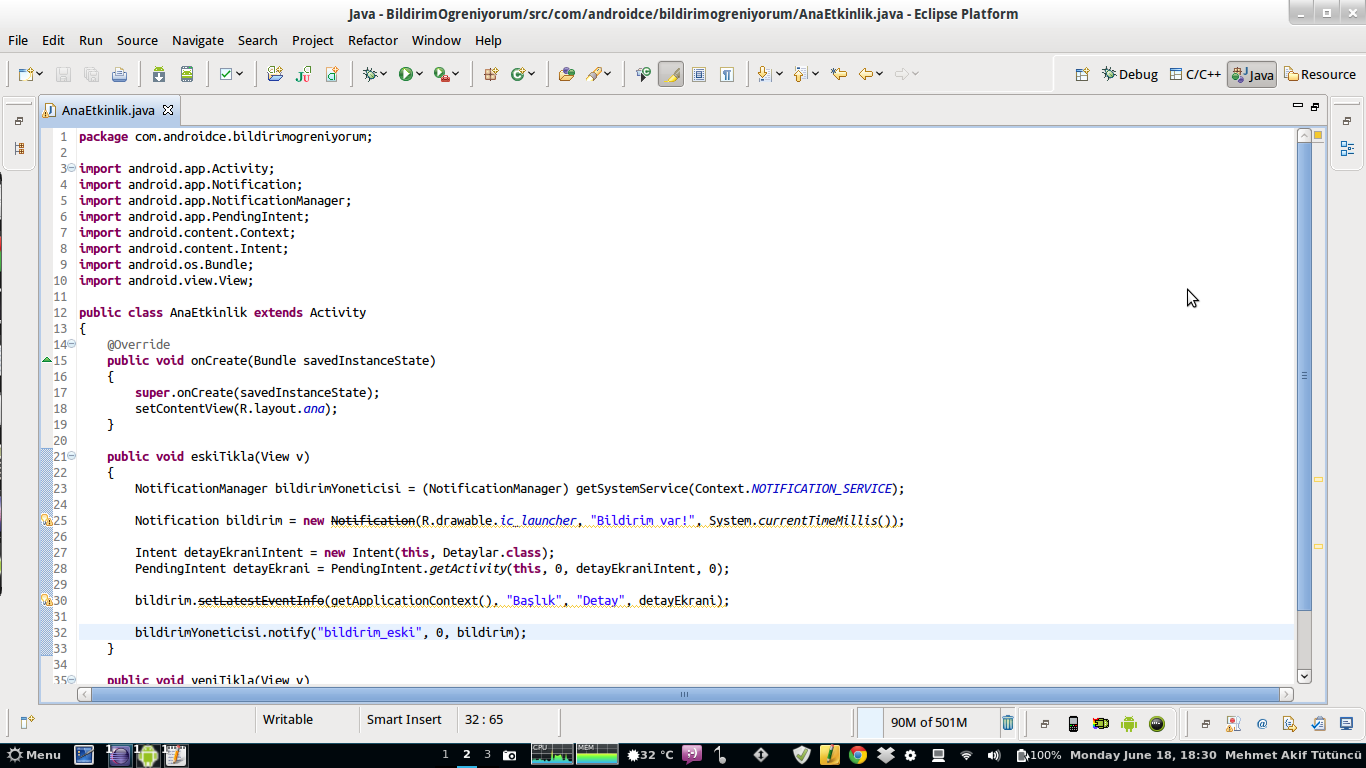This screenshot has height=768, width=1366.
Task: Click the Previous Annotation icon
Action: (799, 74)
